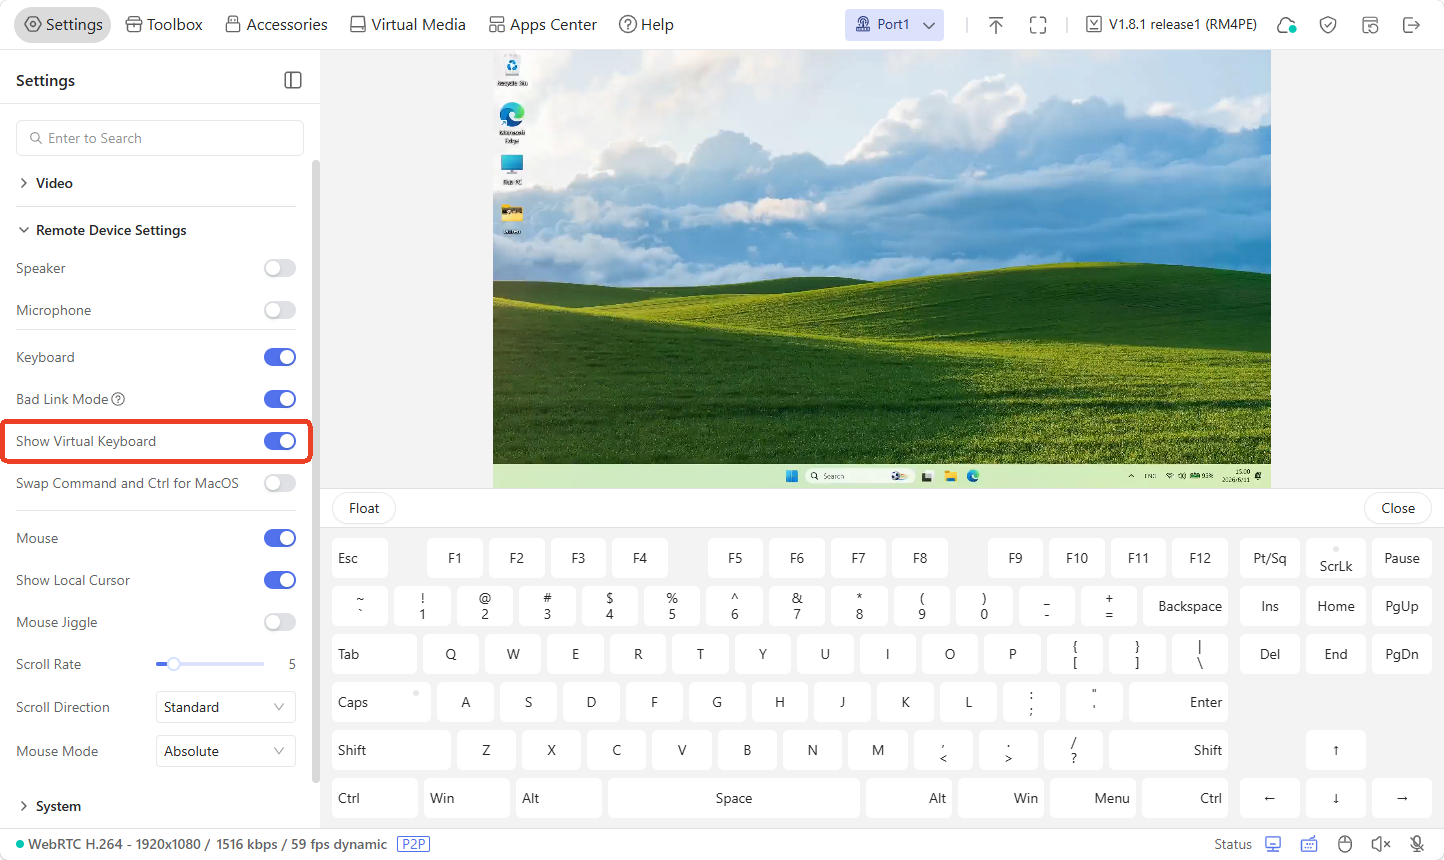Screen dimensions: 1444x860
Task: Click the shield security icon
Action: 1328,25
